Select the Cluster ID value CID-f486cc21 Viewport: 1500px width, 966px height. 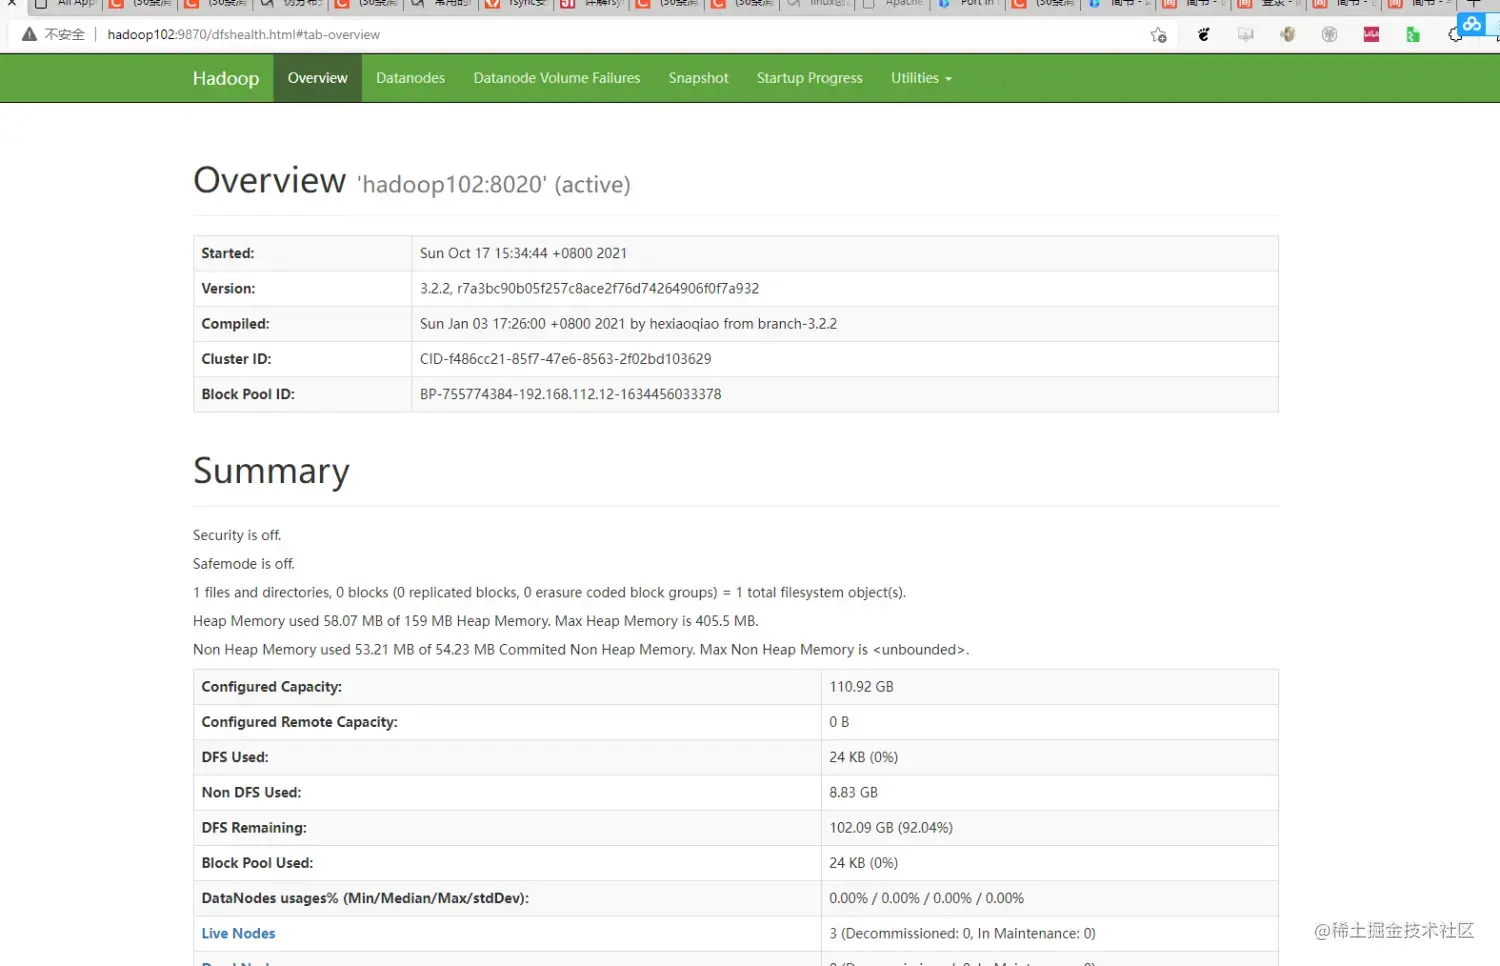(x=565, y=359)
